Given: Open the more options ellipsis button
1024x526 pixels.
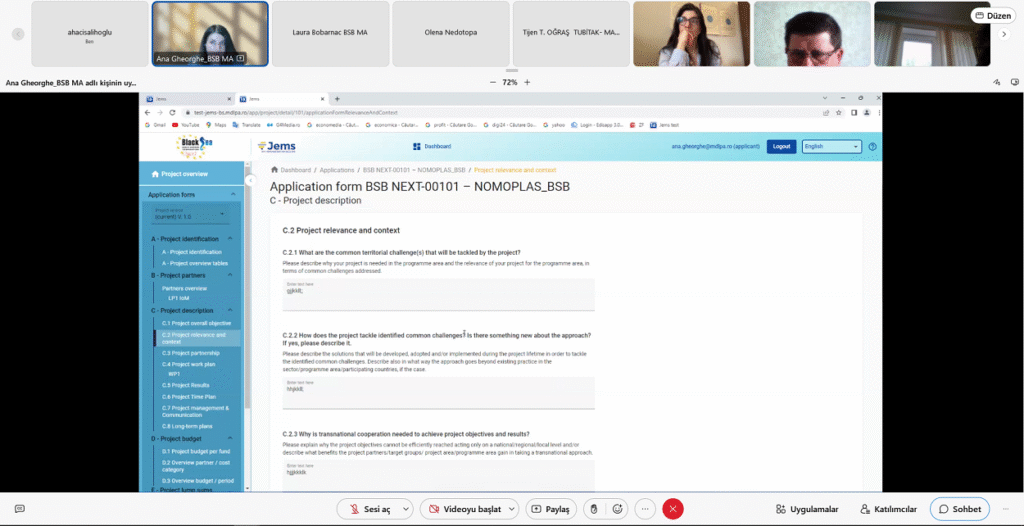Looking at the screenshot, I should click(x=645, y=509).
